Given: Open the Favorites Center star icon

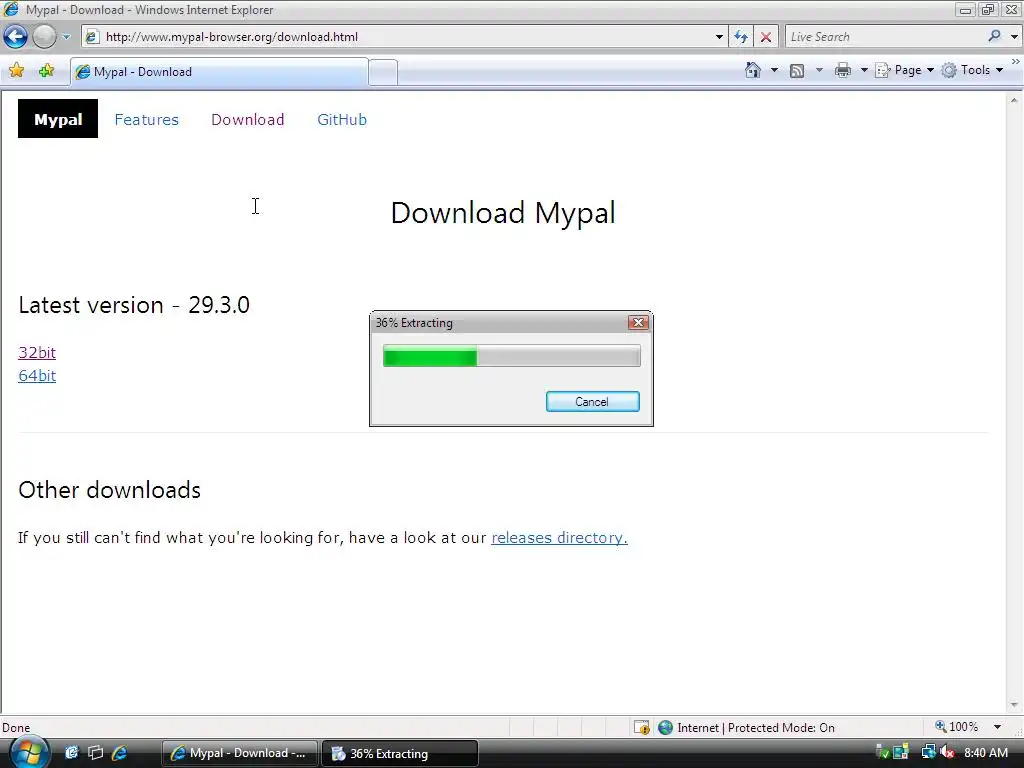Looking at the screenshot, I should click(x=16, y=71).
